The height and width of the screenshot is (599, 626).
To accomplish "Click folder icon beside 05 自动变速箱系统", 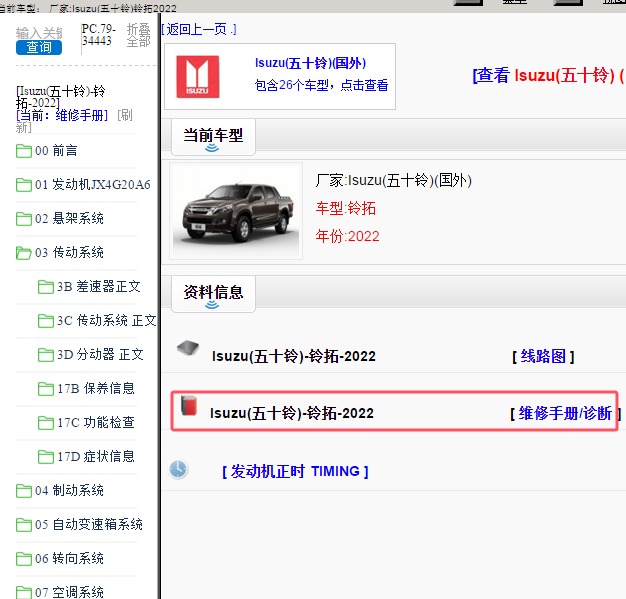I will point(24,524).
